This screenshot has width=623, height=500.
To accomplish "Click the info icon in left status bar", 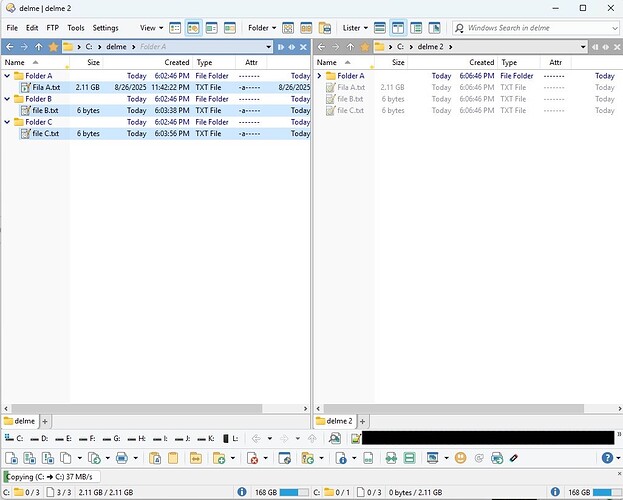I will click(242, 492).
